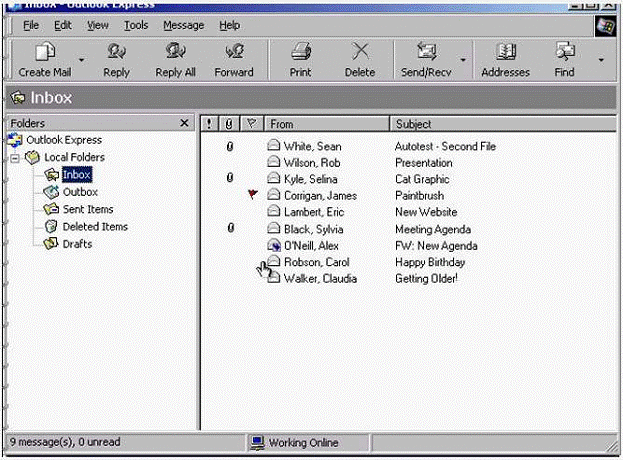Viewport: 623px width, 460px height.
Task: Click the envelope icon for Black, Sylvia
Action: pyautogui.click(x=273, y=228)
